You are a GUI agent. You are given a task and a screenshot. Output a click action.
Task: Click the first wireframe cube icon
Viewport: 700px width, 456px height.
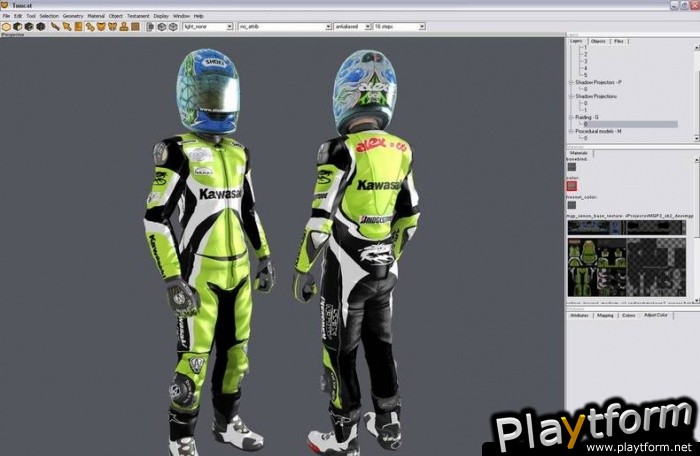[162, 27]
